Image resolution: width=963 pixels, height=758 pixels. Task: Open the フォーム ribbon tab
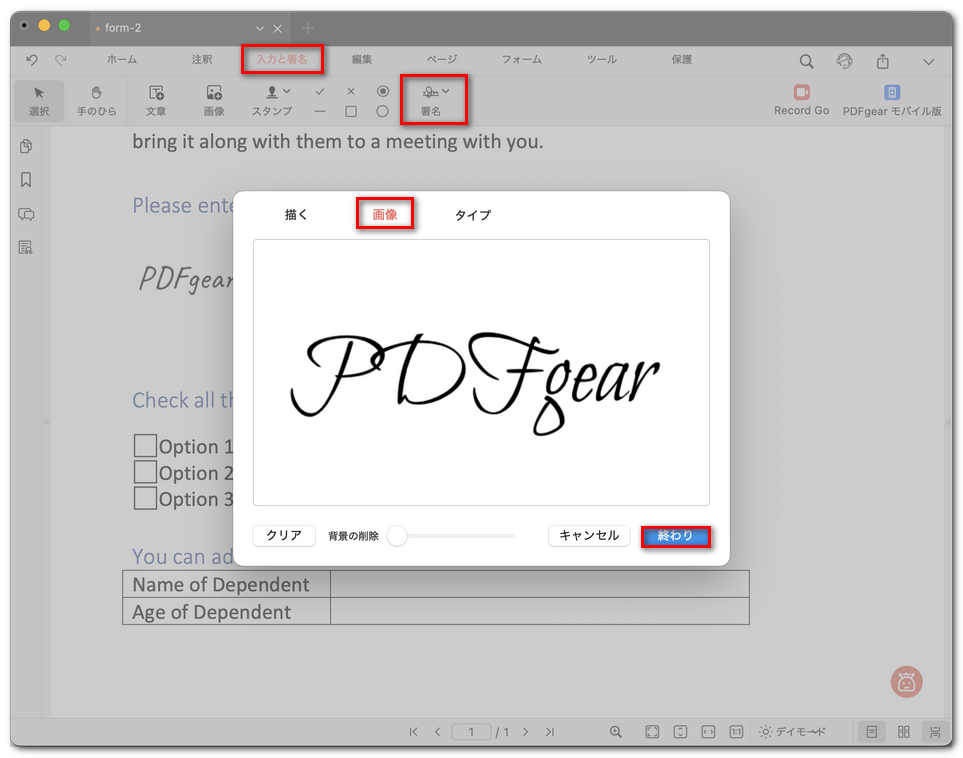coord(520,60)
